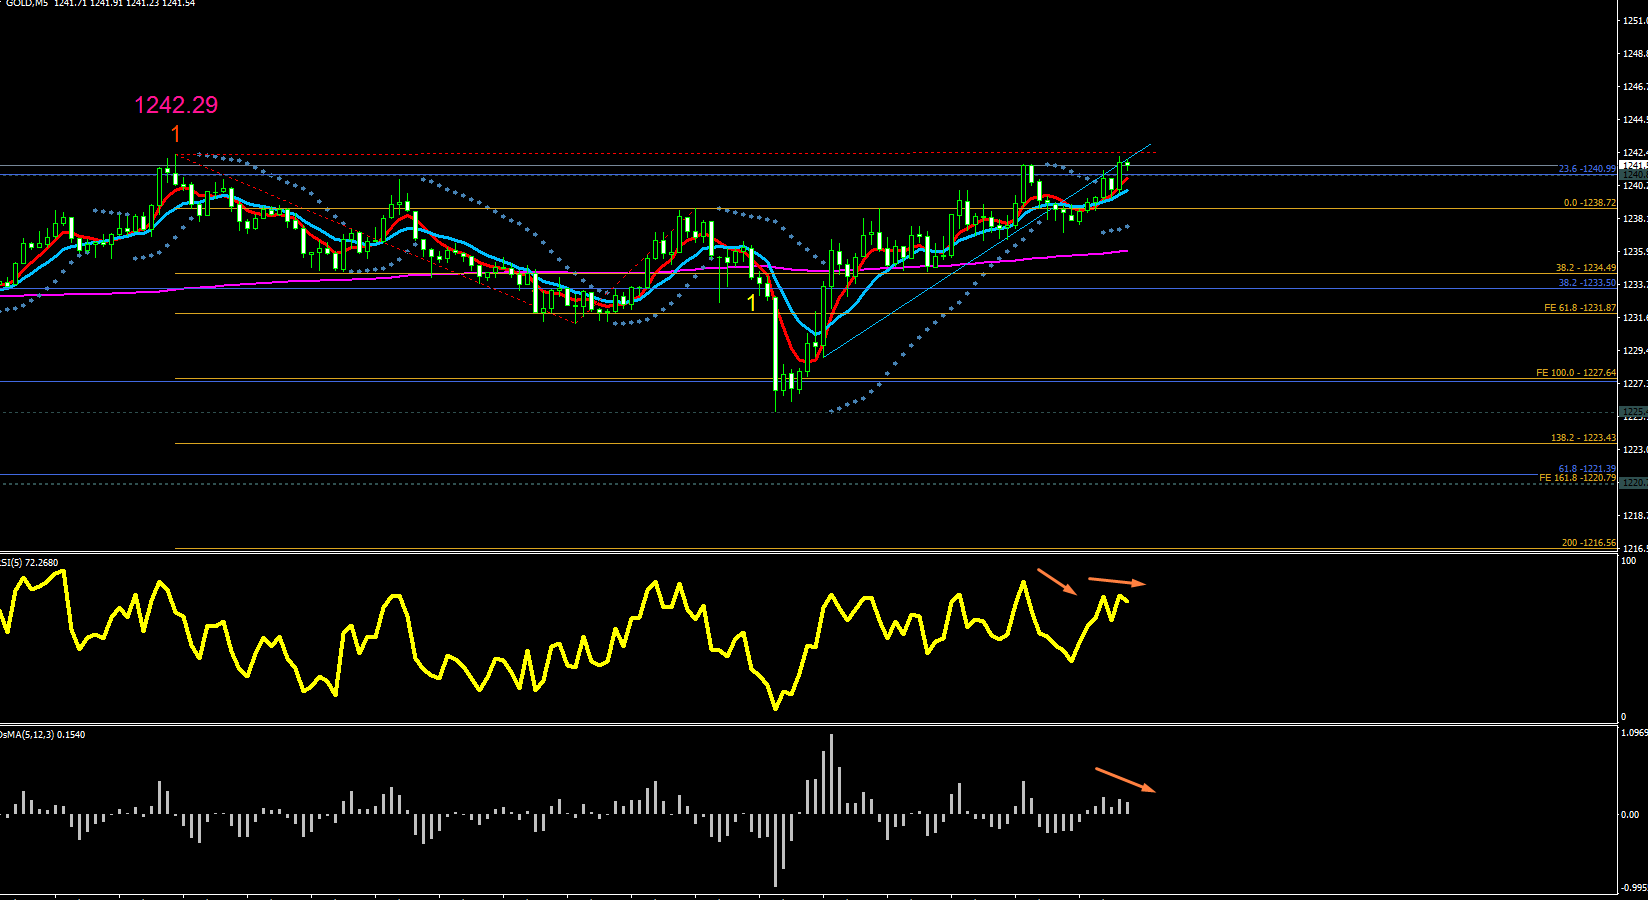Select the left orange arrow above RSI peak

[1057, 582]
